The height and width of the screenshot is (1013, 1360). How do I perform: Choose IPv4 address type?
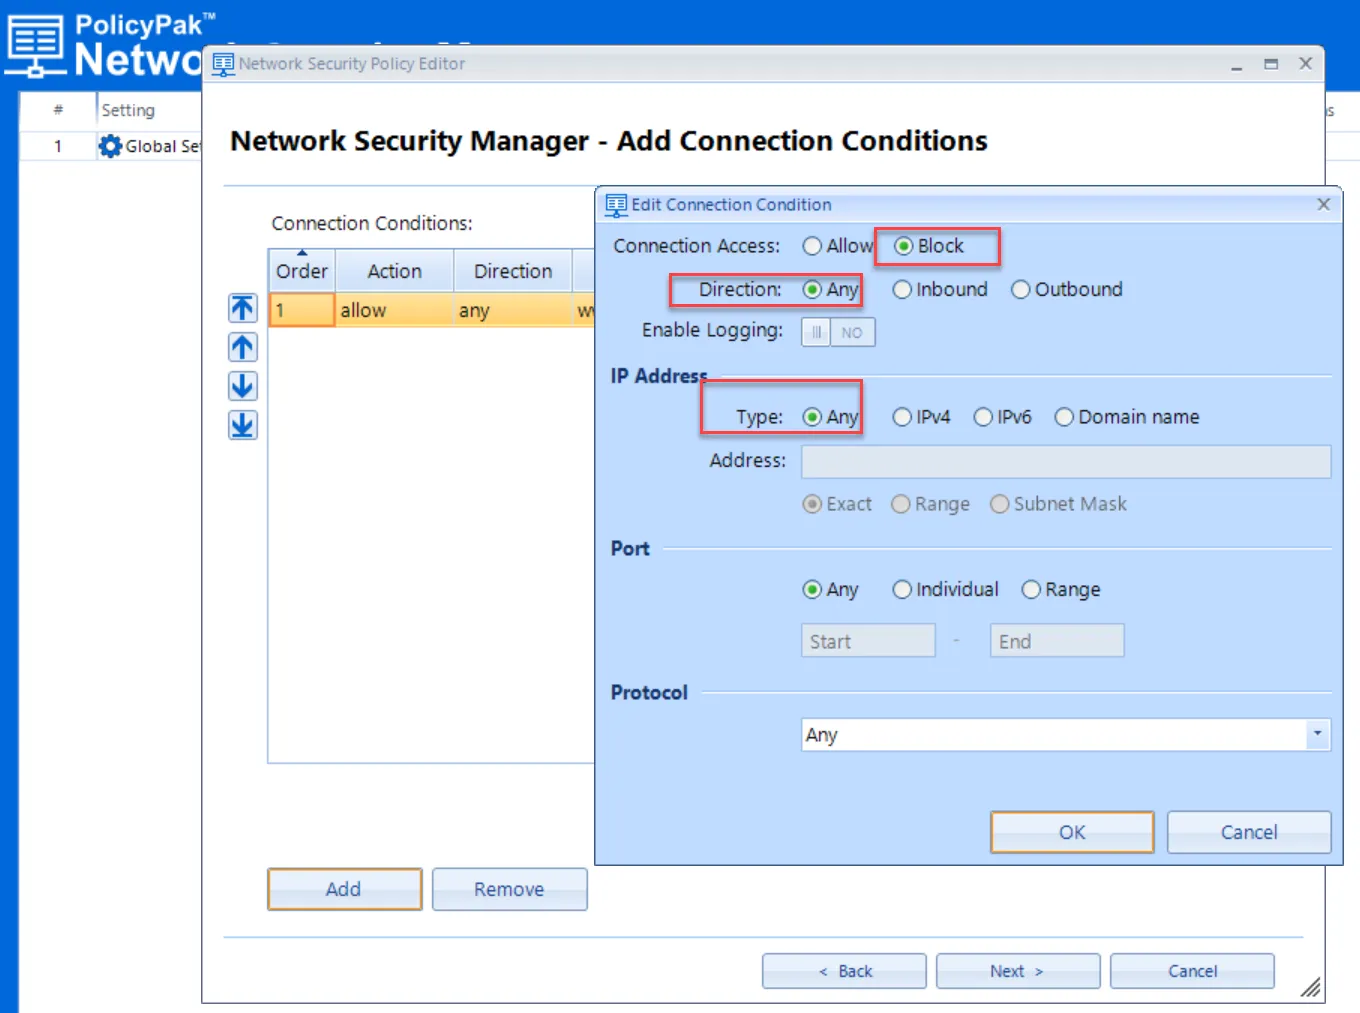click(921, 417)
